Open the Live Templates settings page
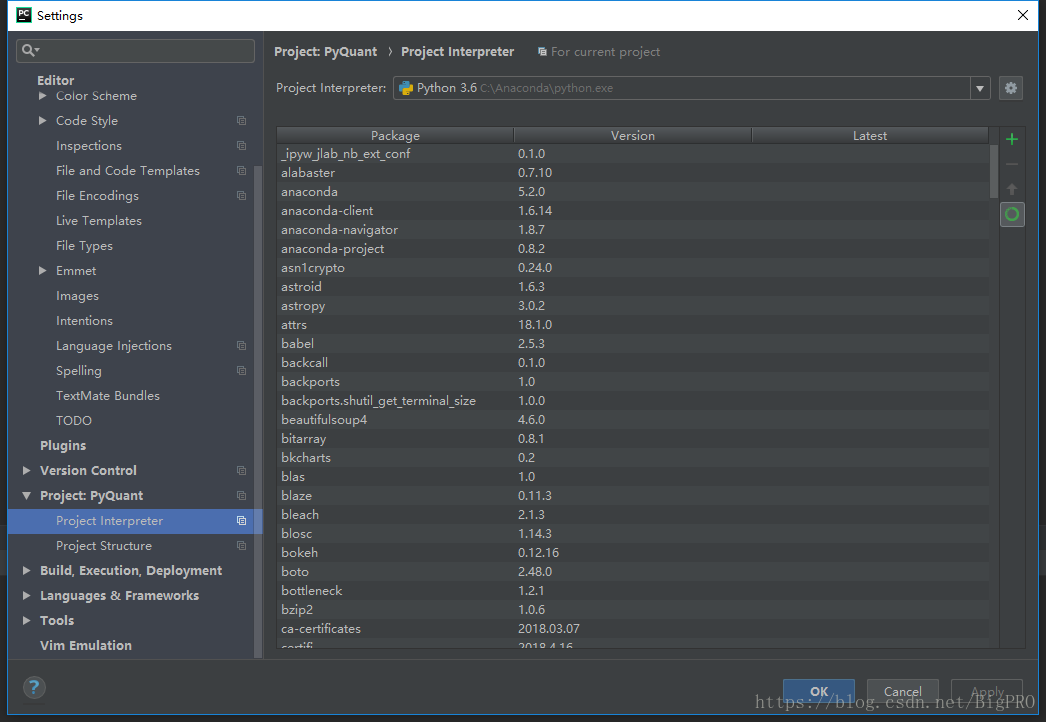The image size is (1046, 722). [99, 220]
